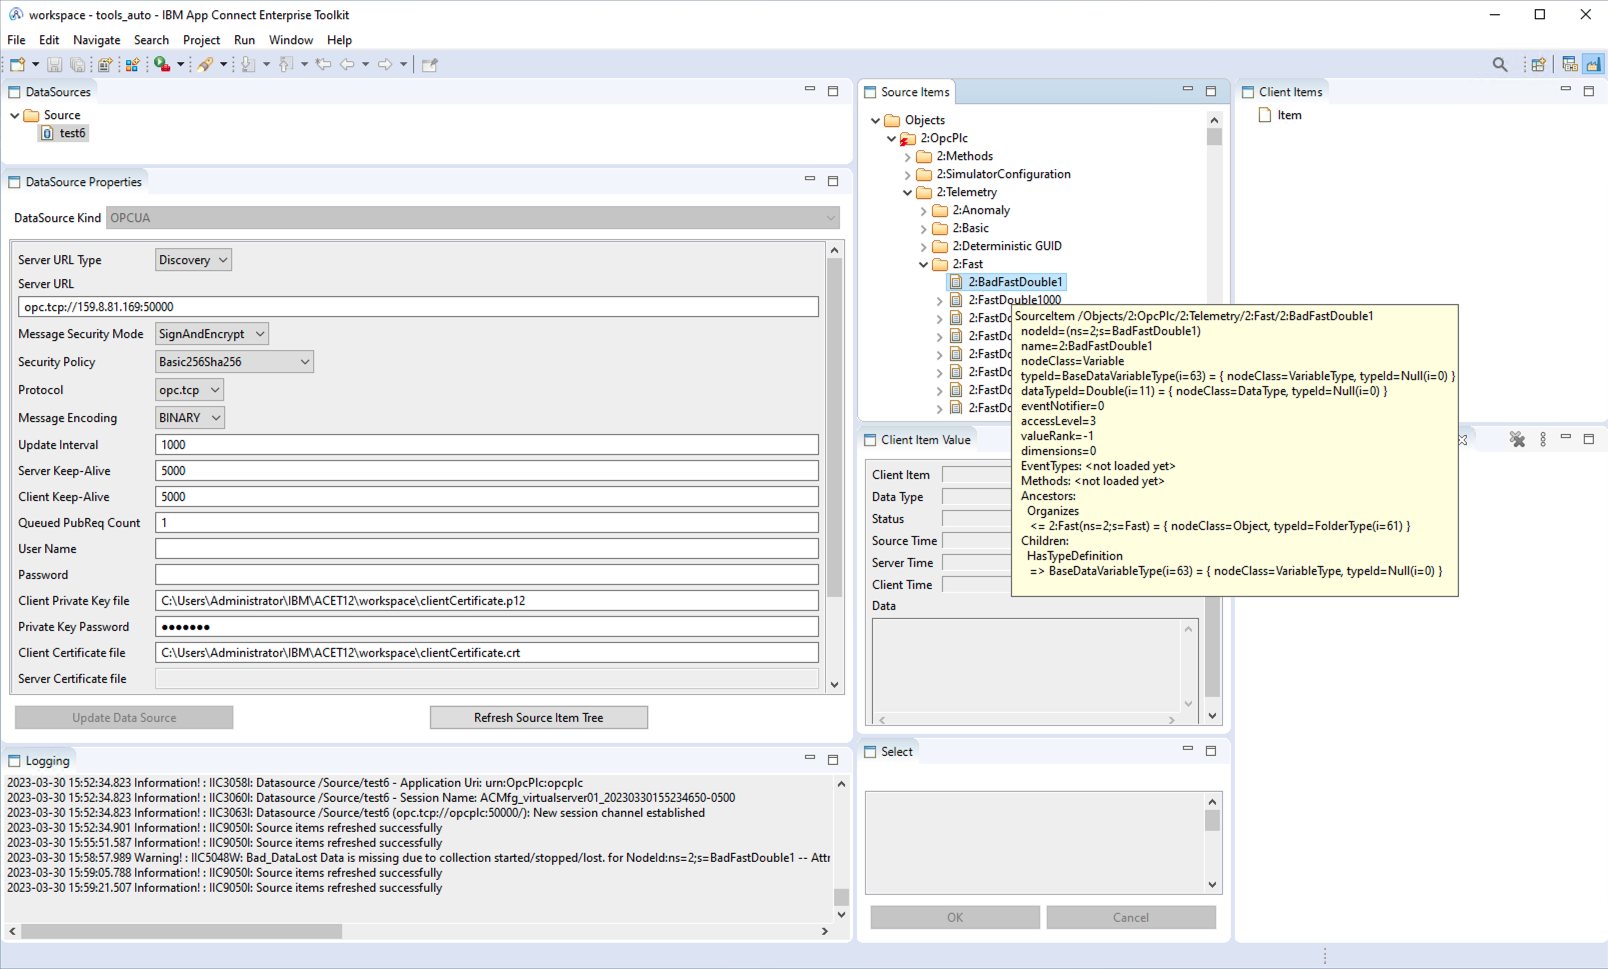Click the Cancel button in Select panel

point(1131,917)
